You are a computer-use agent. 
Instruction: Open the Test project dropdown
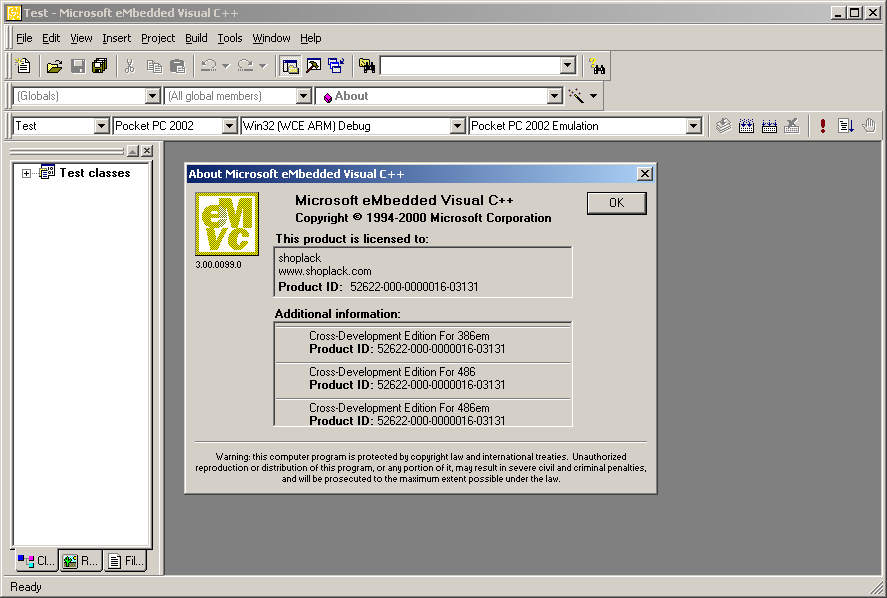[101, 126]
